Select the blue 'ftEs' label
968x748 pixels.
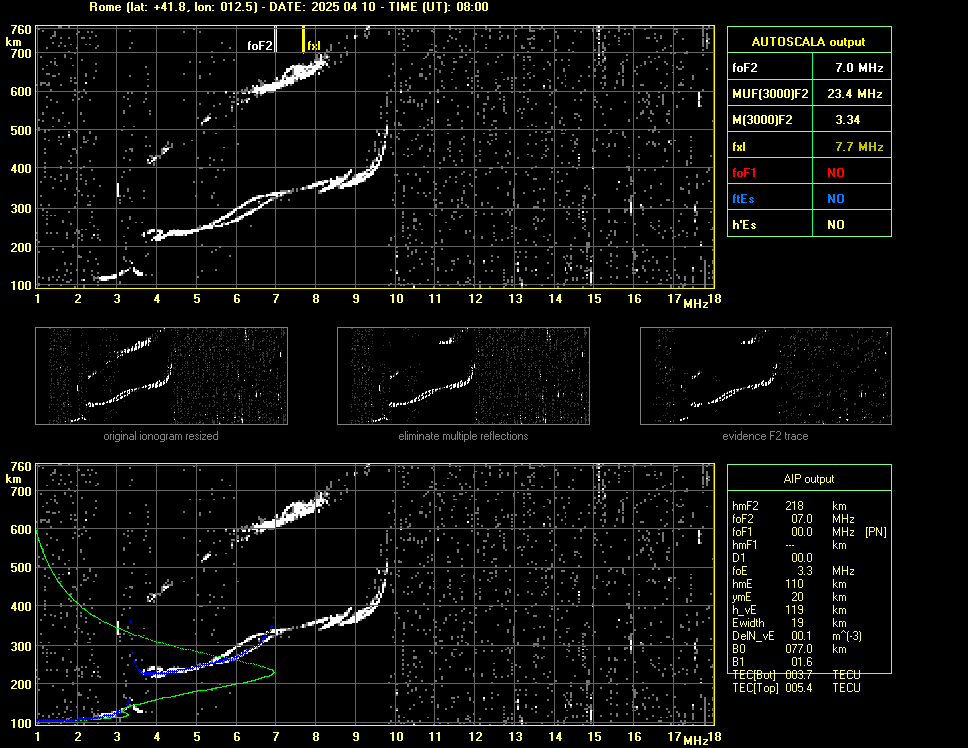743,199
